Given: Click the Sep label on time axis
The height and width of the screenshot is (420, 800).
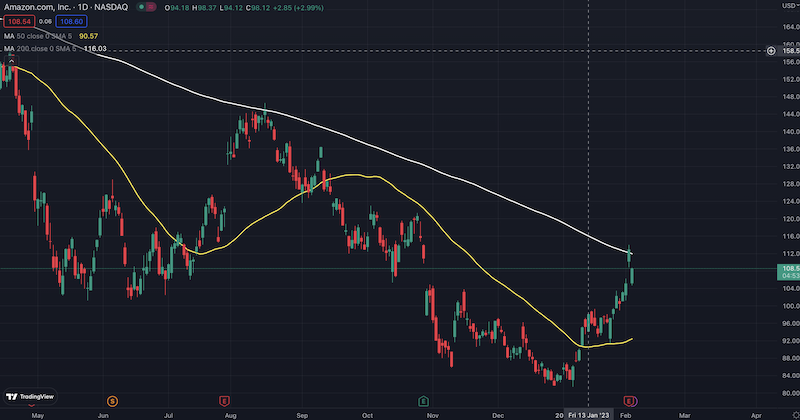Looking at the screenshot, I should (302, 415).
